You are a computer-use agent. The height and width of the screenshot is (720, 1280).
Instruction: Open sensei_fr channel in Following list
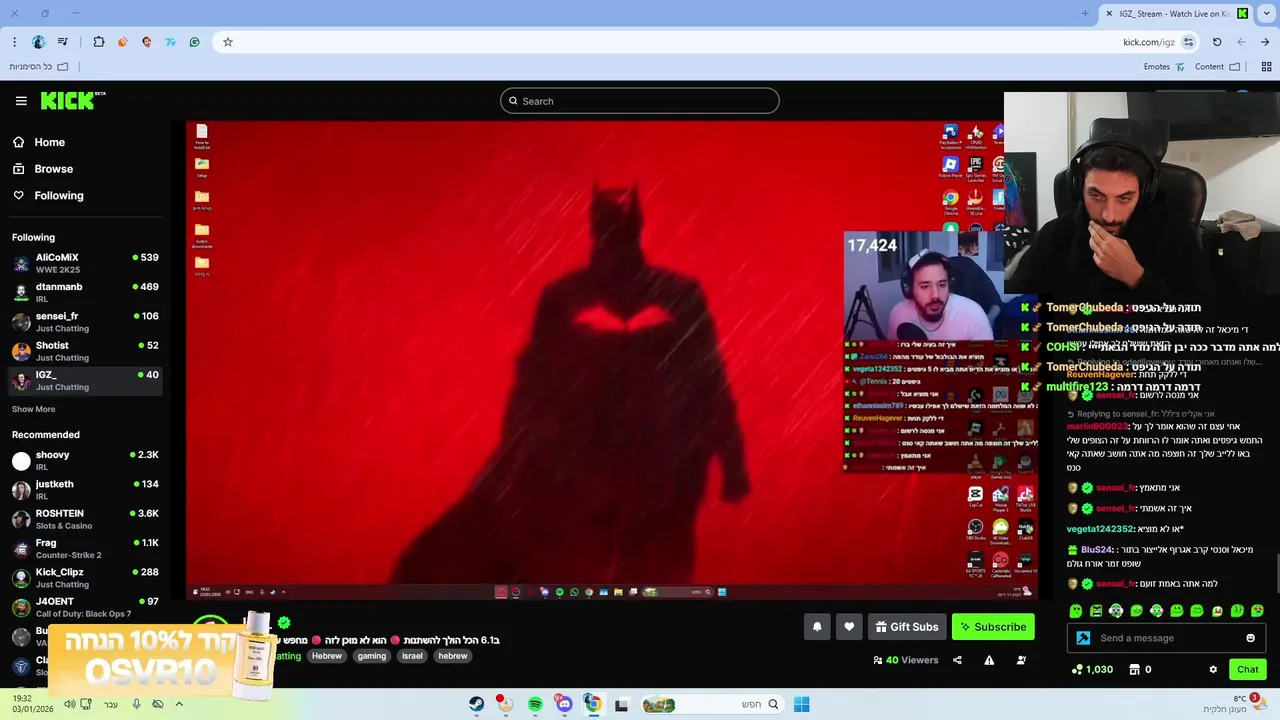coord(85,322)
